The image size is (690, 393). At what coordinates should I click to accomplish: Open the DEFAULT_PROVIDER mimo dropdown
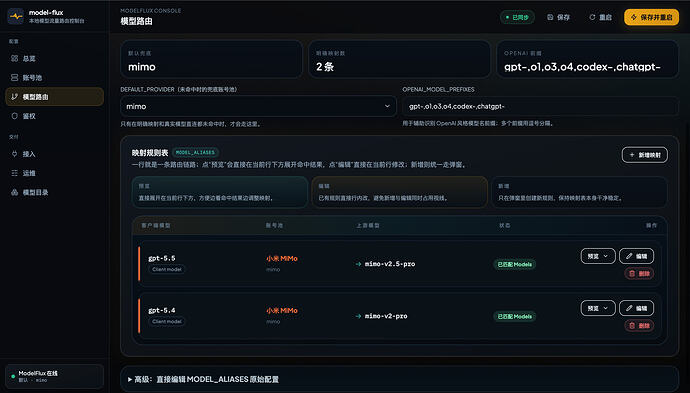point(258,107)
